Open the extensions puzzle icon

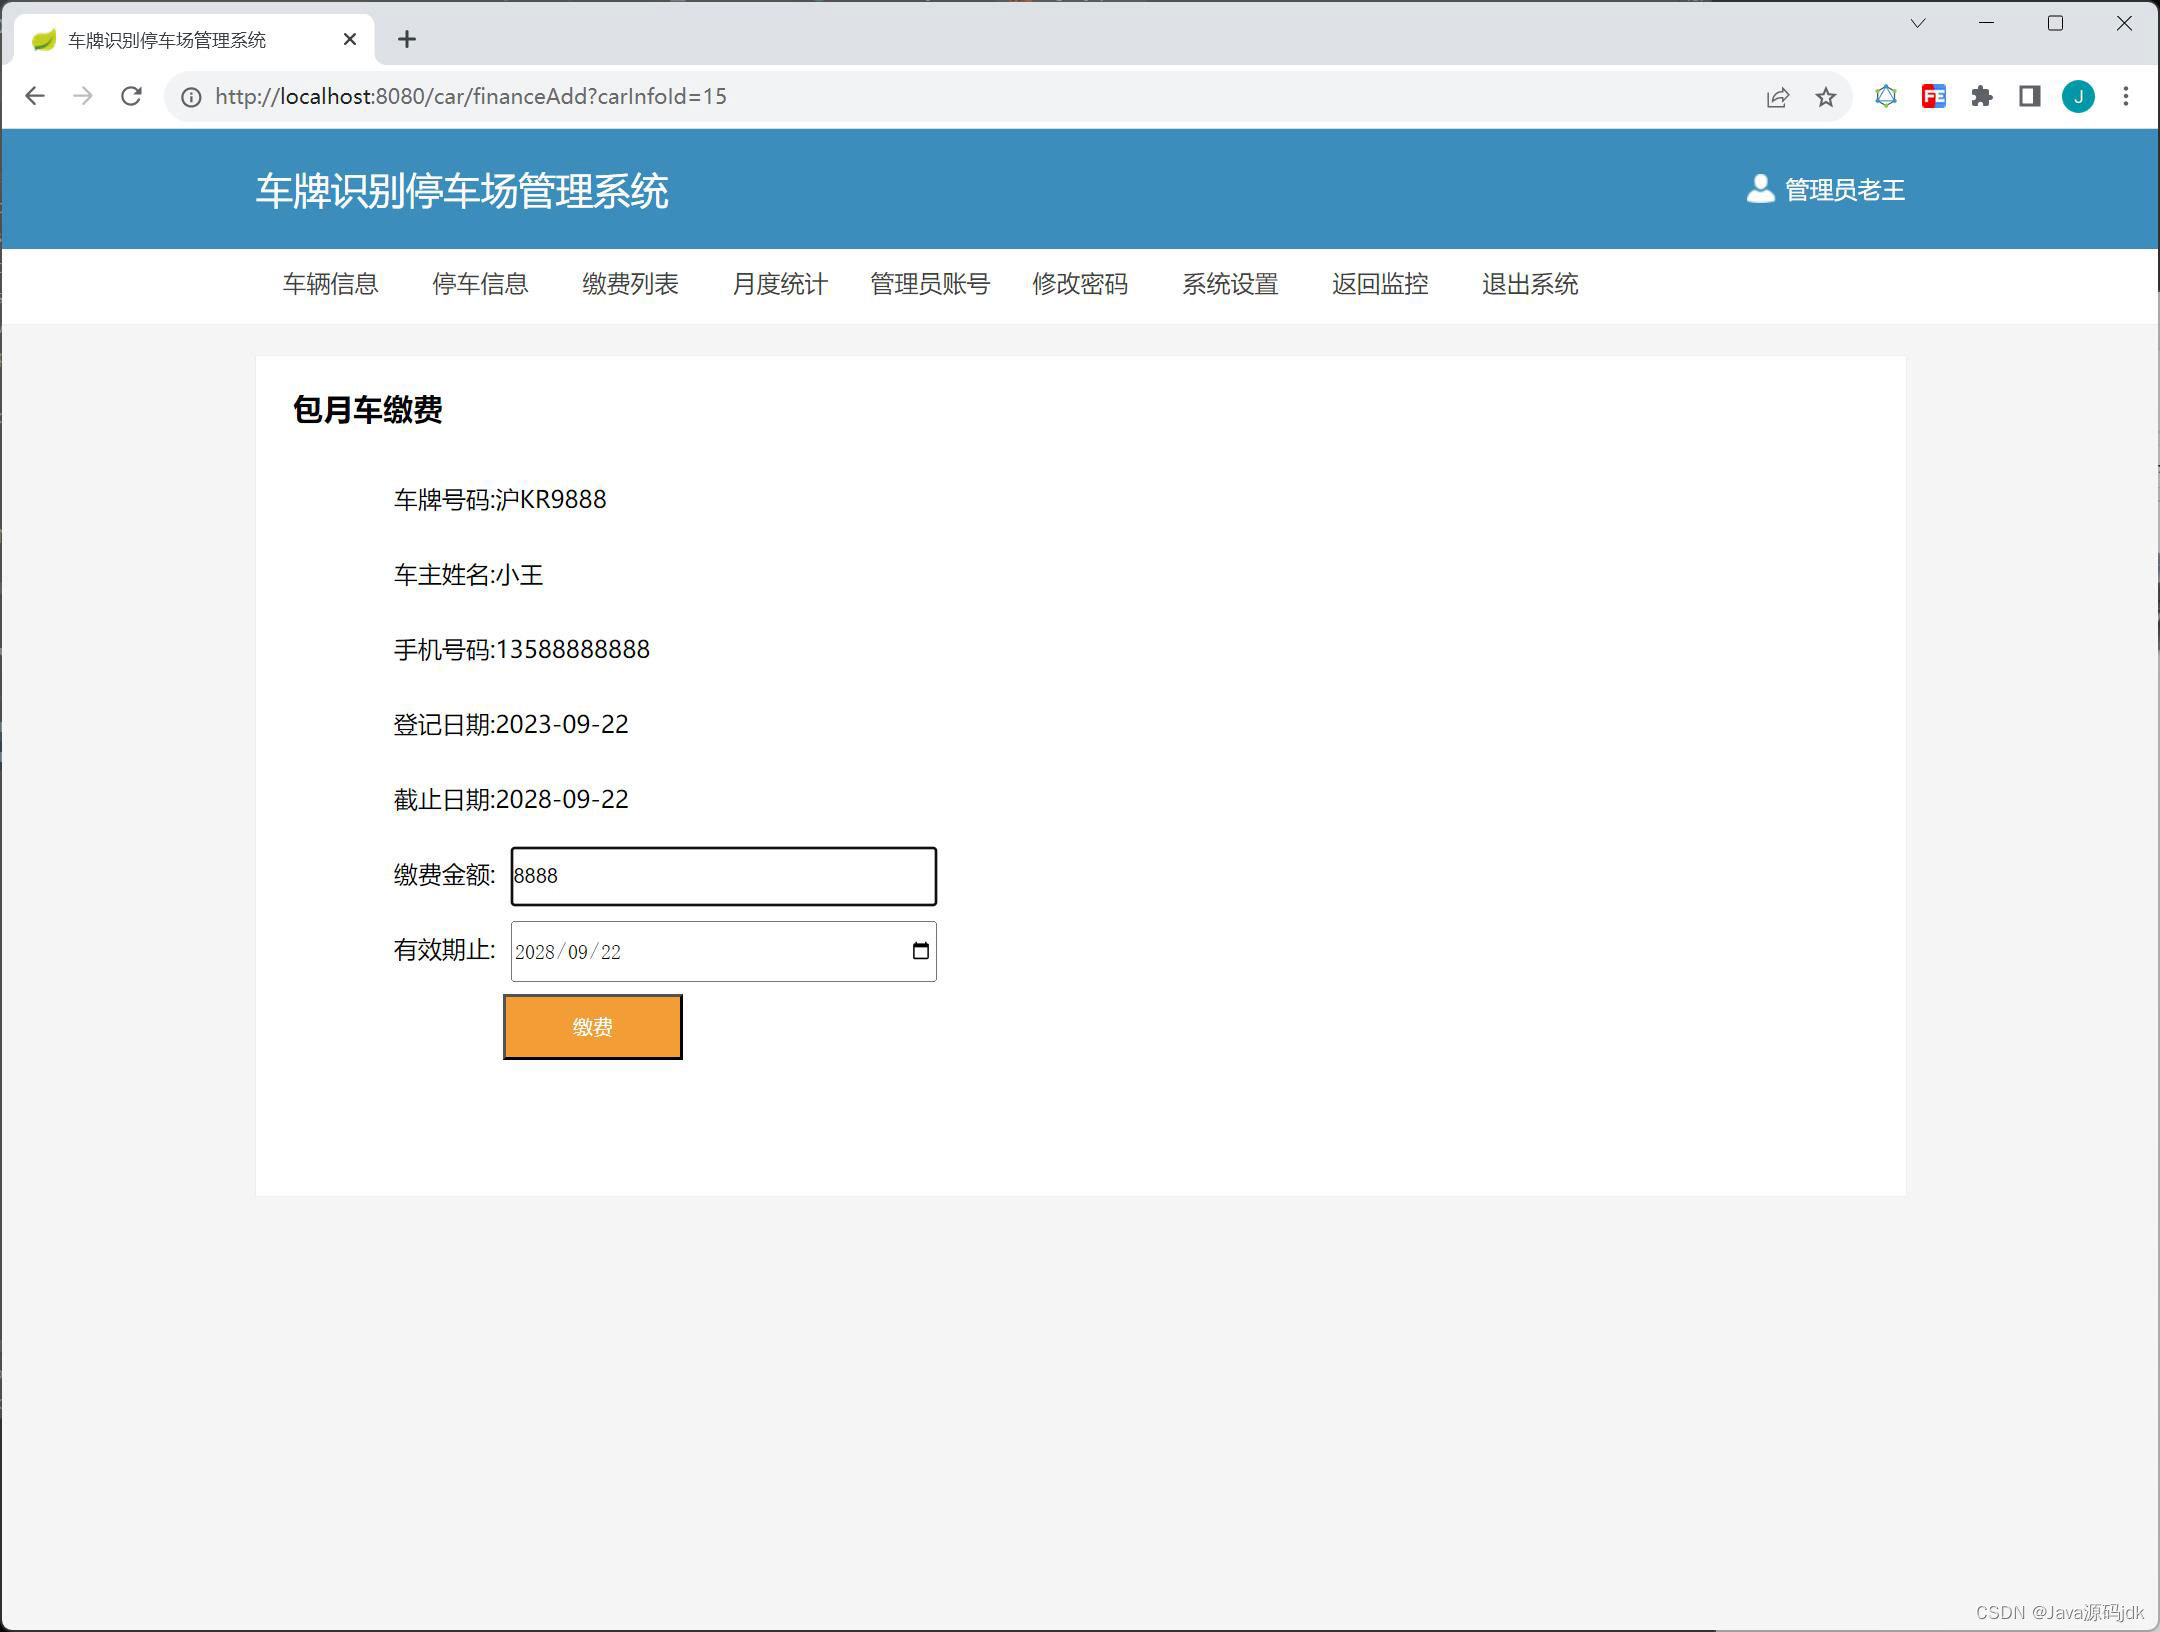[x=1981, y=96]
